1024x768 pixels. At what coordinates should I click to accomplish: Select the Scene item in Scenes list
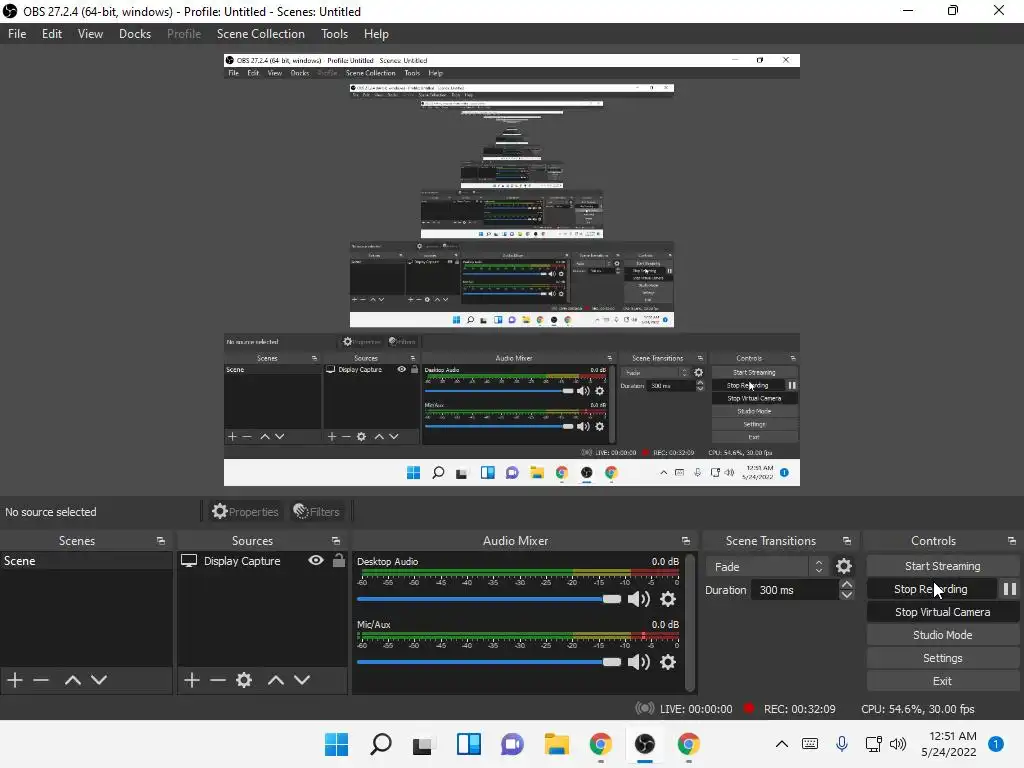click(86, 560)
